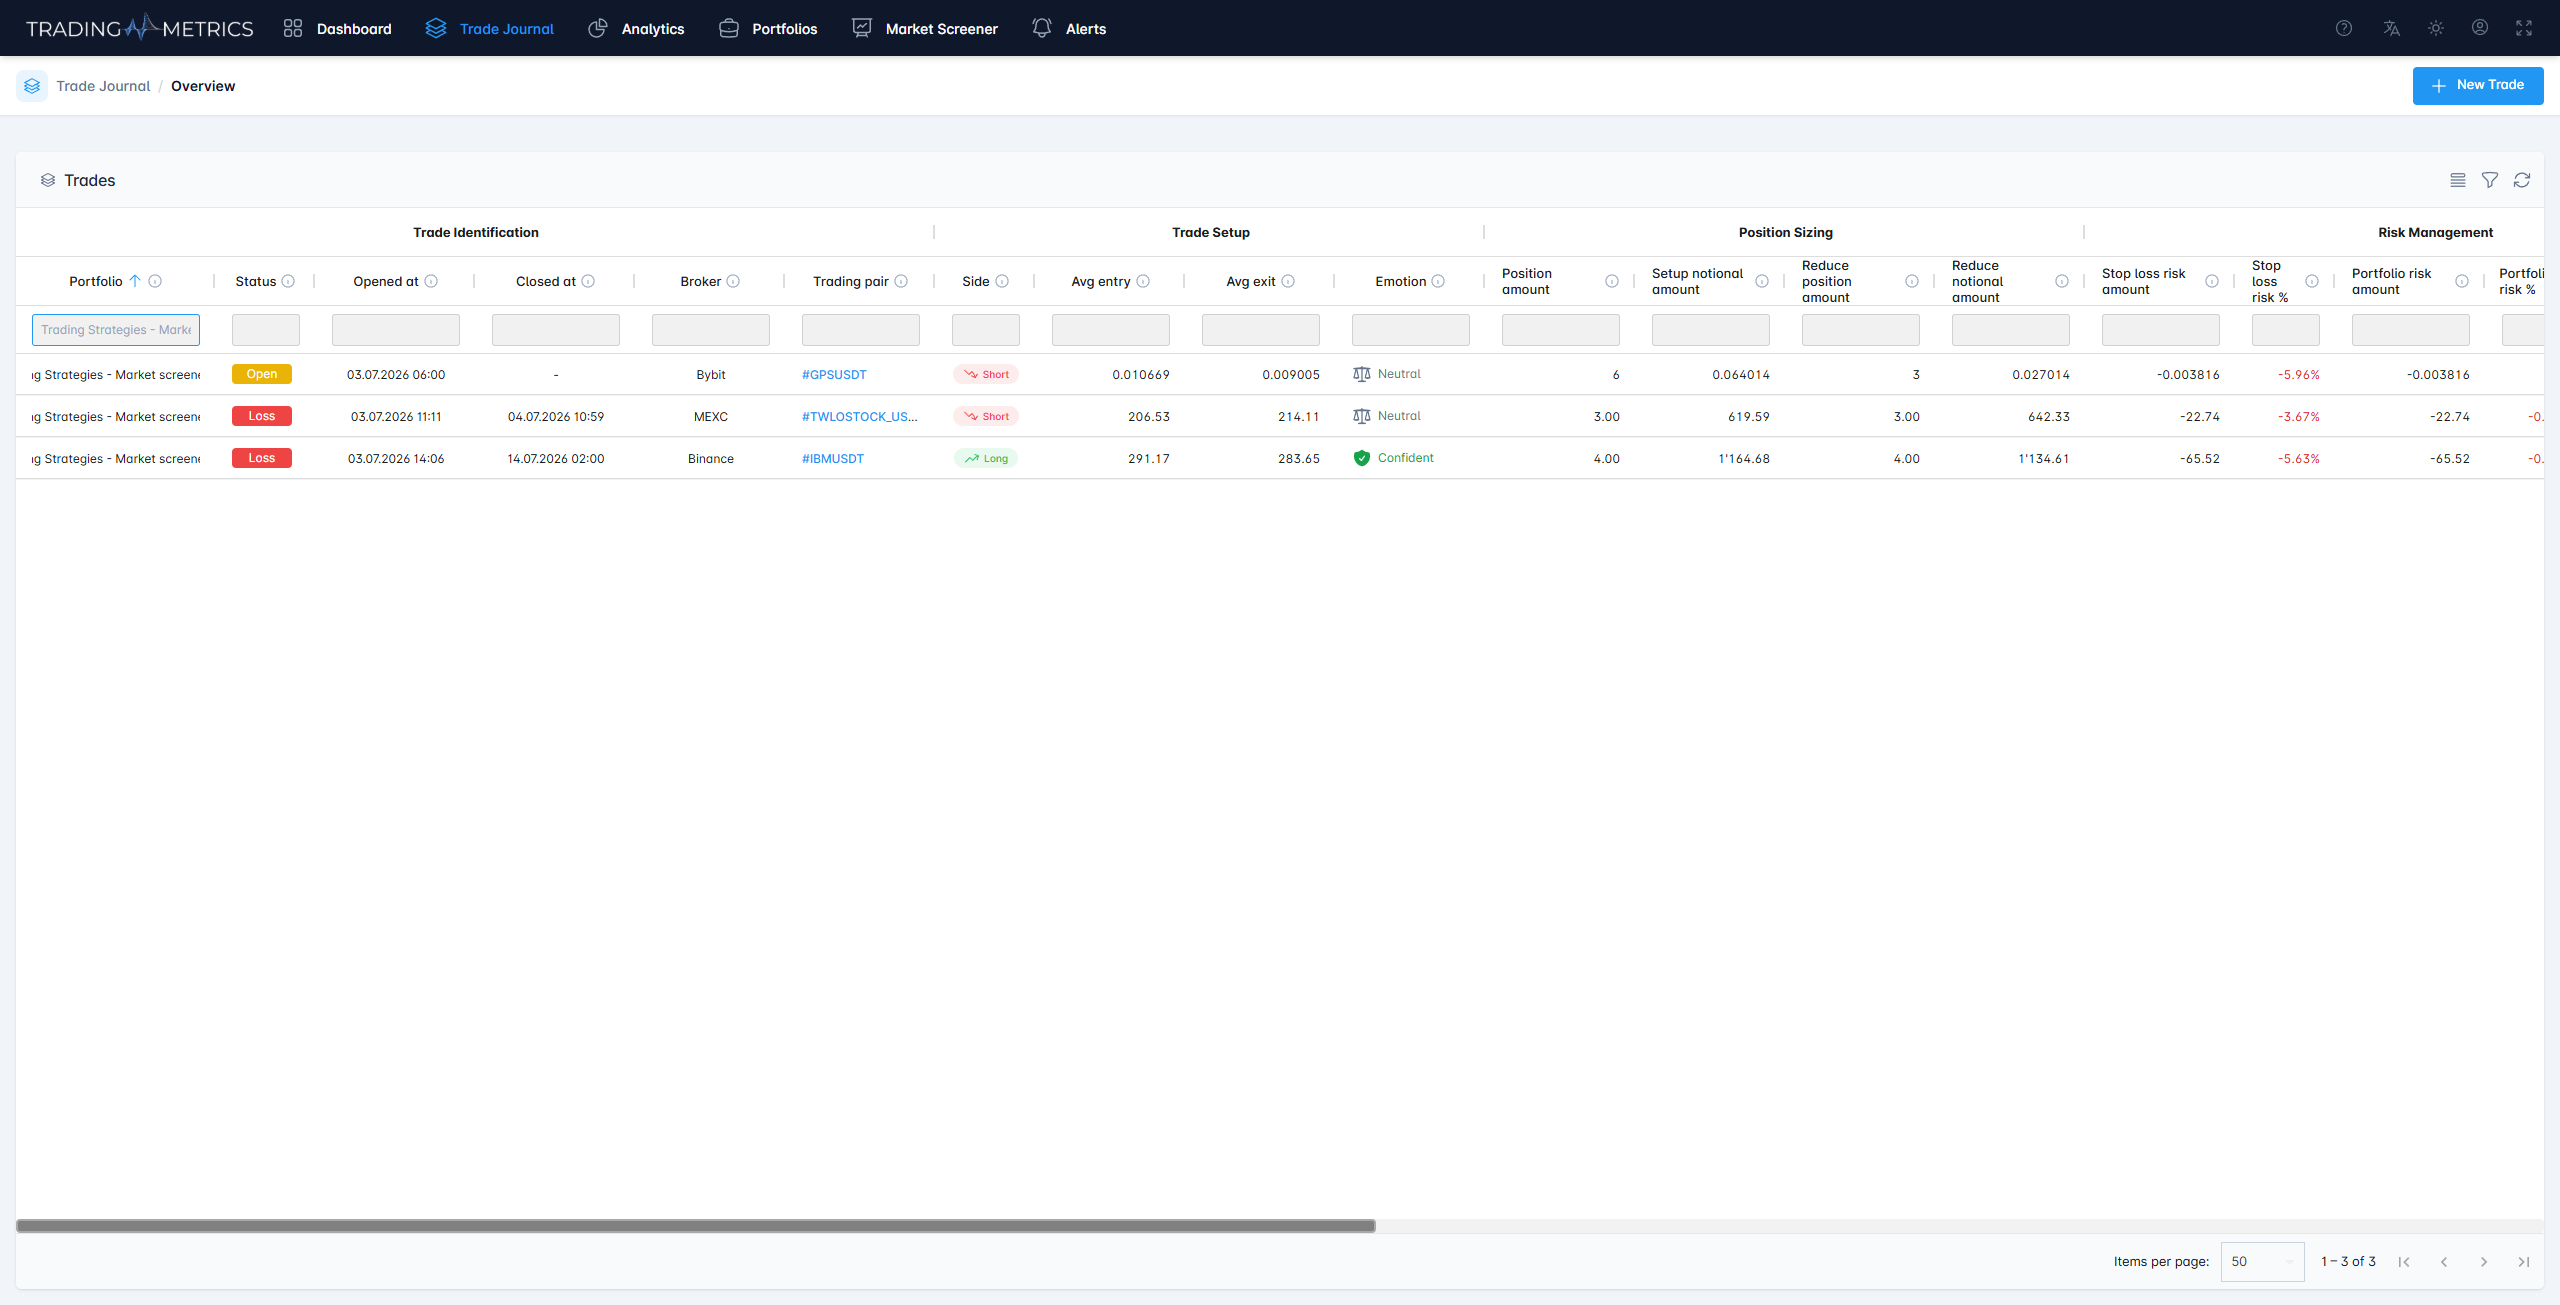Show info for Broker column
Image resolution: width=2560 pixels, height=1305 pixels.
[733, 281]
